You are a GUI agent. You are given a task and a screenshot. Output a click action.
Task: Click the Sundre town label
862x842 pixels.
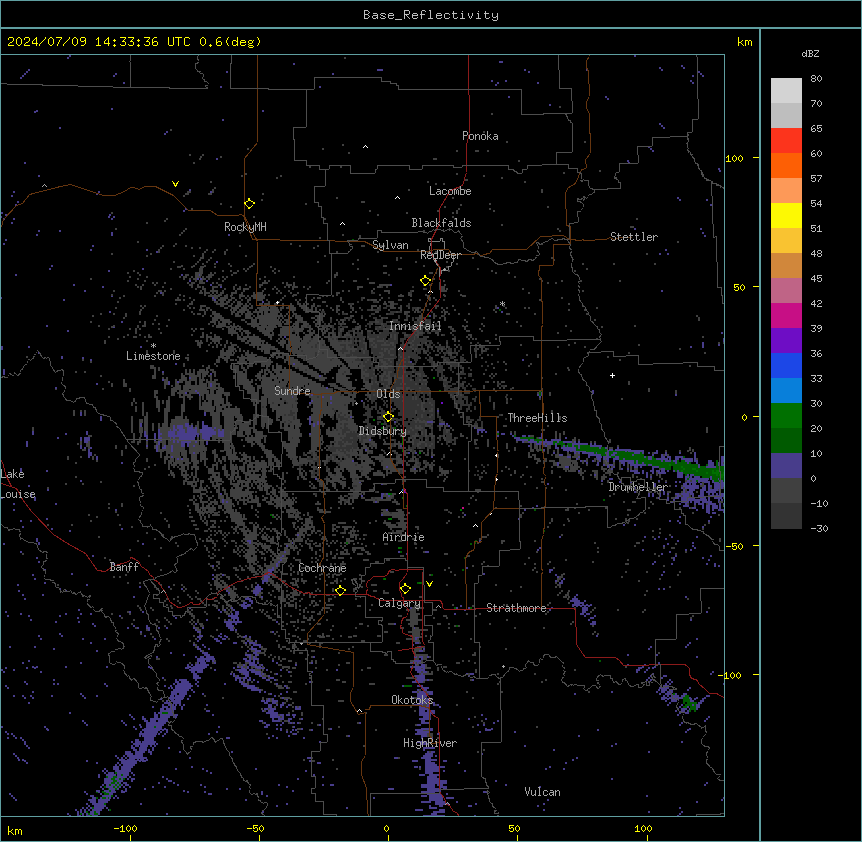coord(292,391)
